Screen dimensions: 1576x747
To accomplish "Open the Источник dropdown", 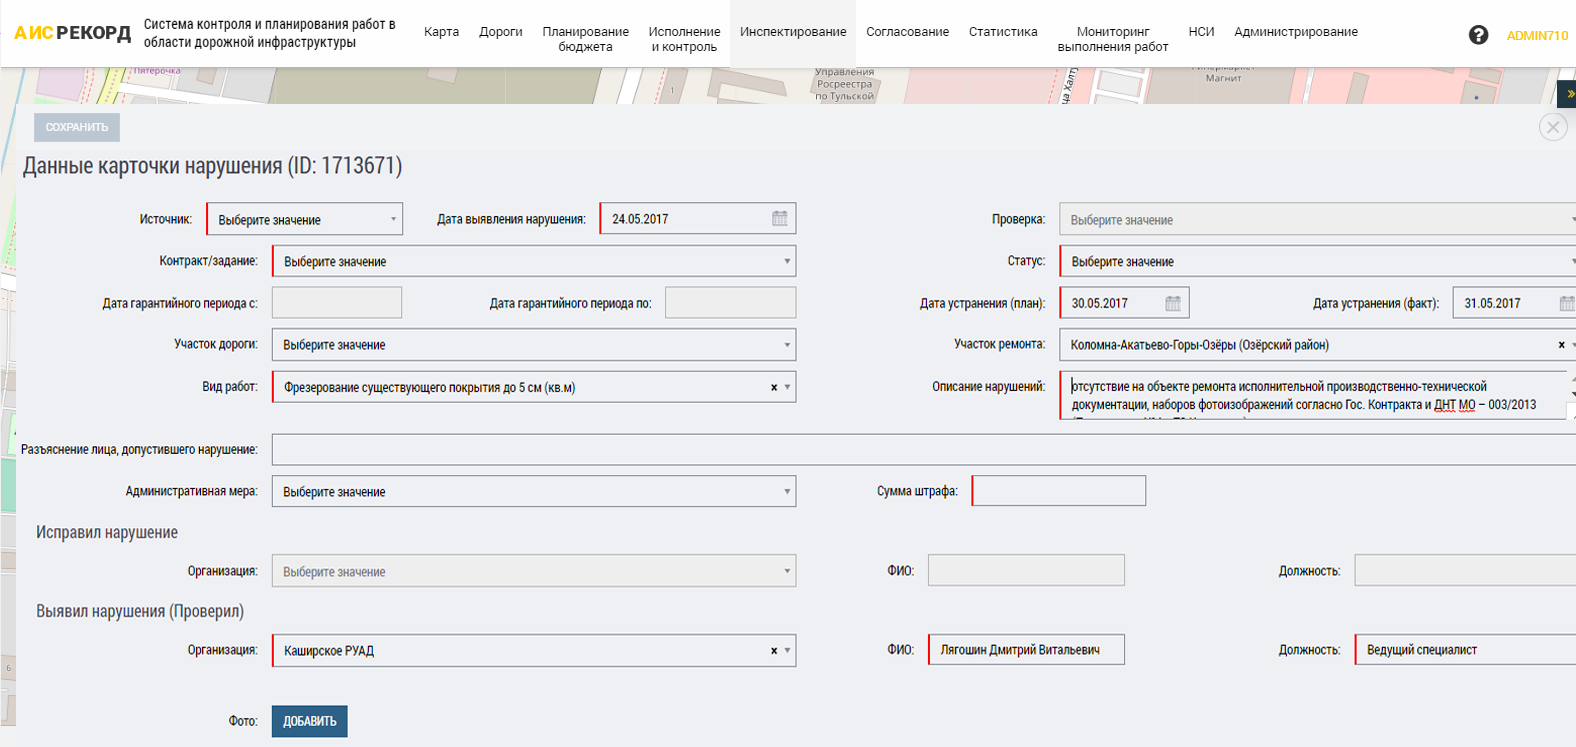I will tap(304, 219).
